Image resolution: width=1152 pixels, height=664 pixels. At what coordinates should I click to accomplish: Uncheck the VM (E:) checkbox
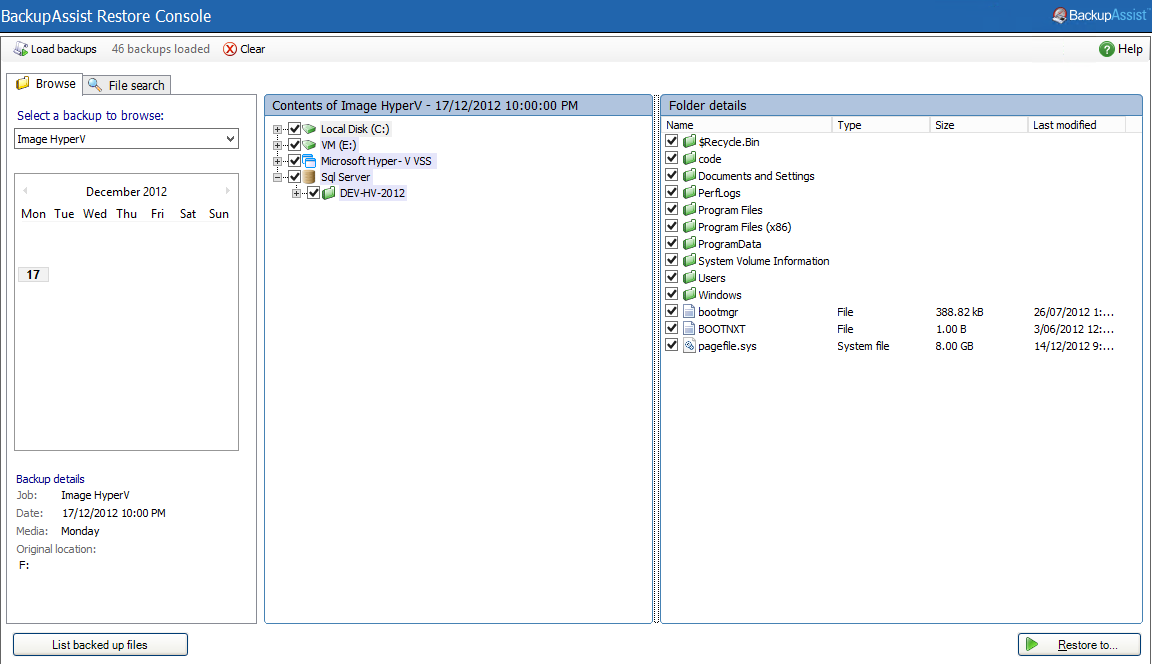point(294,145)
